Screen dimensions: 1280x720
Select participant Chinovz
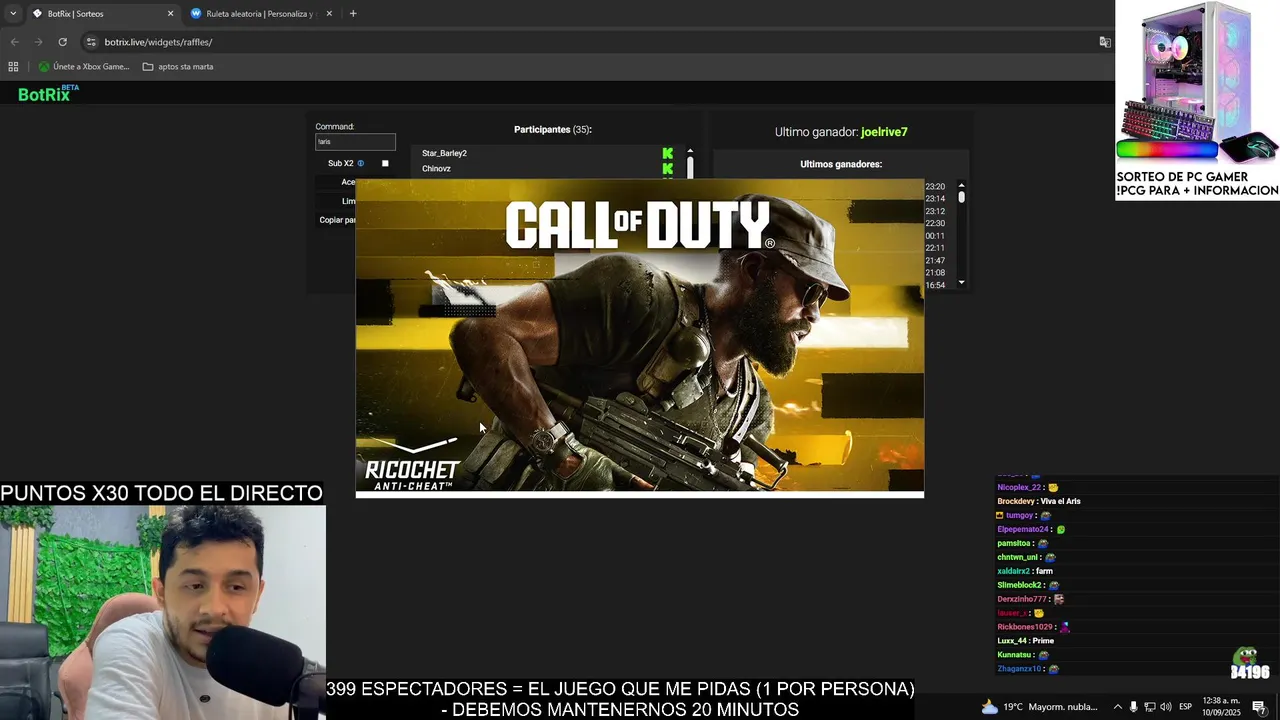436,169
